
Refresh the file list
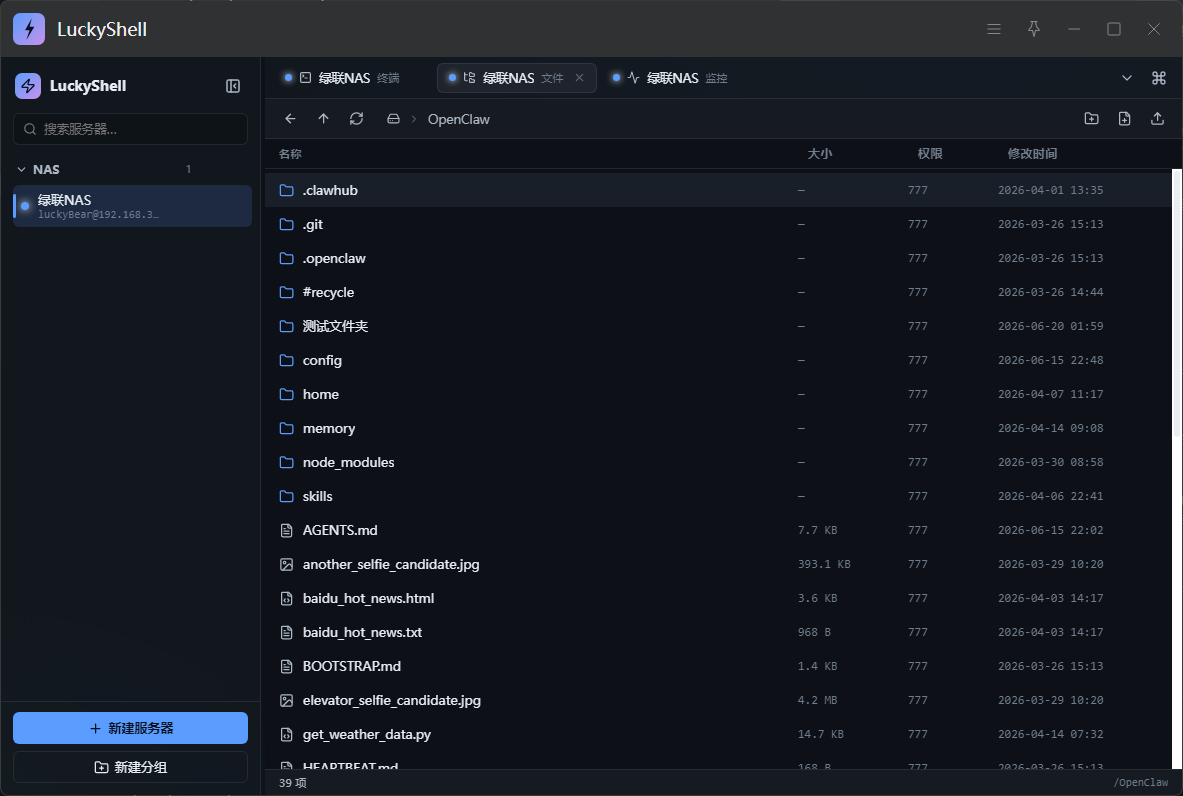[357, 118]
